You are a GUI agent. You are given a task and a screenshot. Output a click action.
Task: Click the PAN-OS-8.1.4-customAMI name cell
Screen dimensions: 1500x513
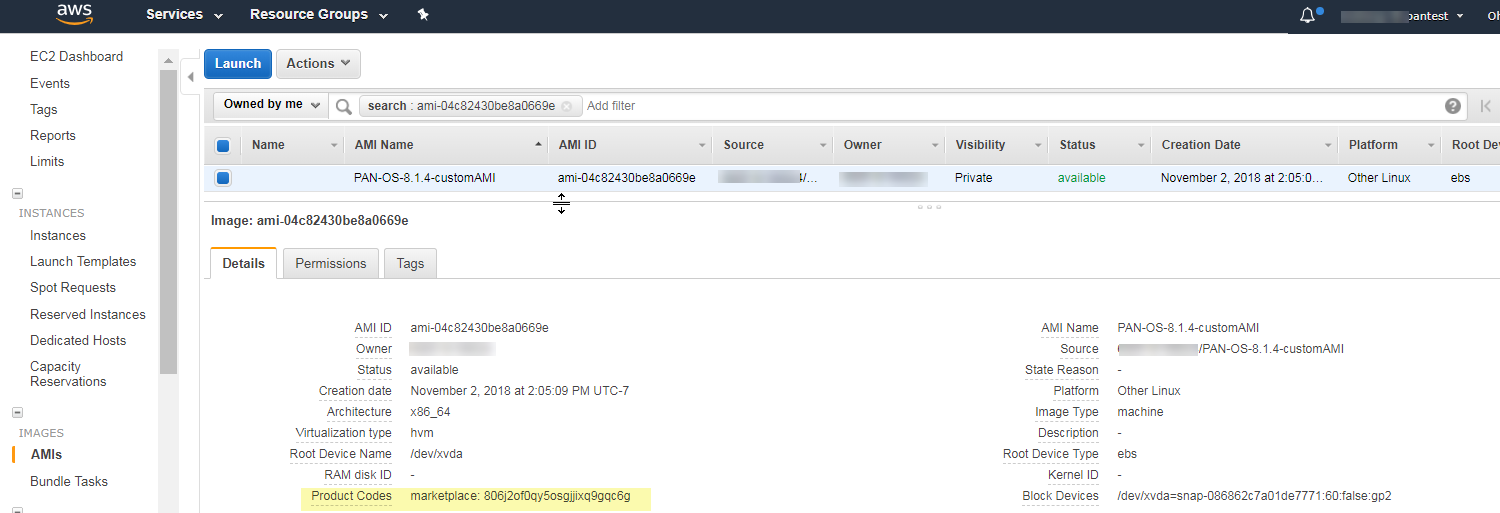coord(425,178)
